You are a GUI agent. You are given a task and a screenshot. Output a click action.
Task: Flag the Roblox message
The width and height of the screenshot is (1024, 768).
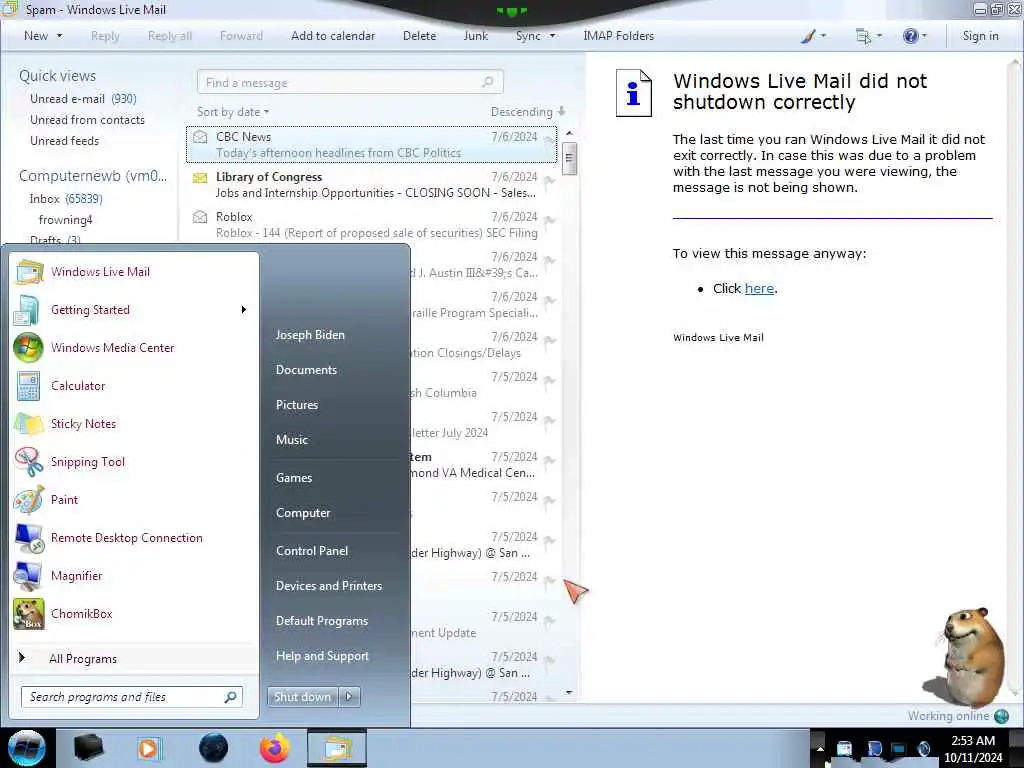click(x=549, y=220)
